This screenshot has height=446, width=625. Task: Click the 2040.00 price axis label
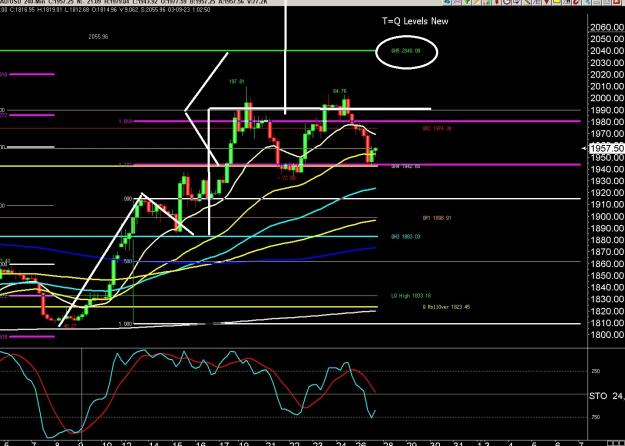tap(606, 51)
